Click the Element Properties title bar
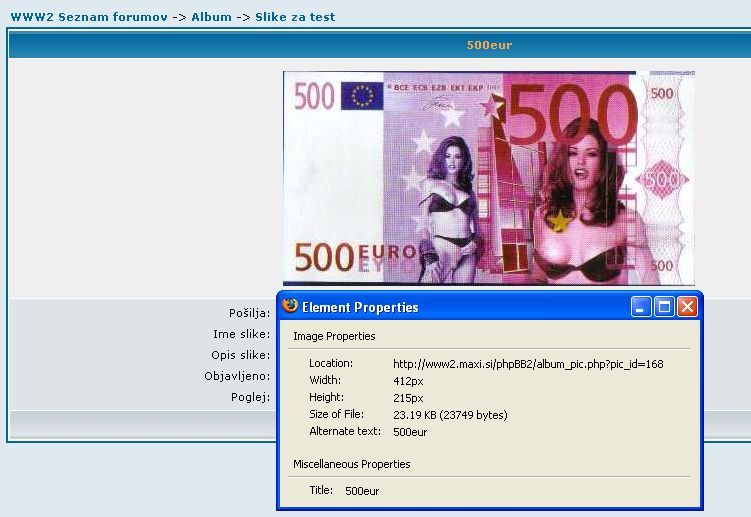751x517 pixels. pos(489,307)
